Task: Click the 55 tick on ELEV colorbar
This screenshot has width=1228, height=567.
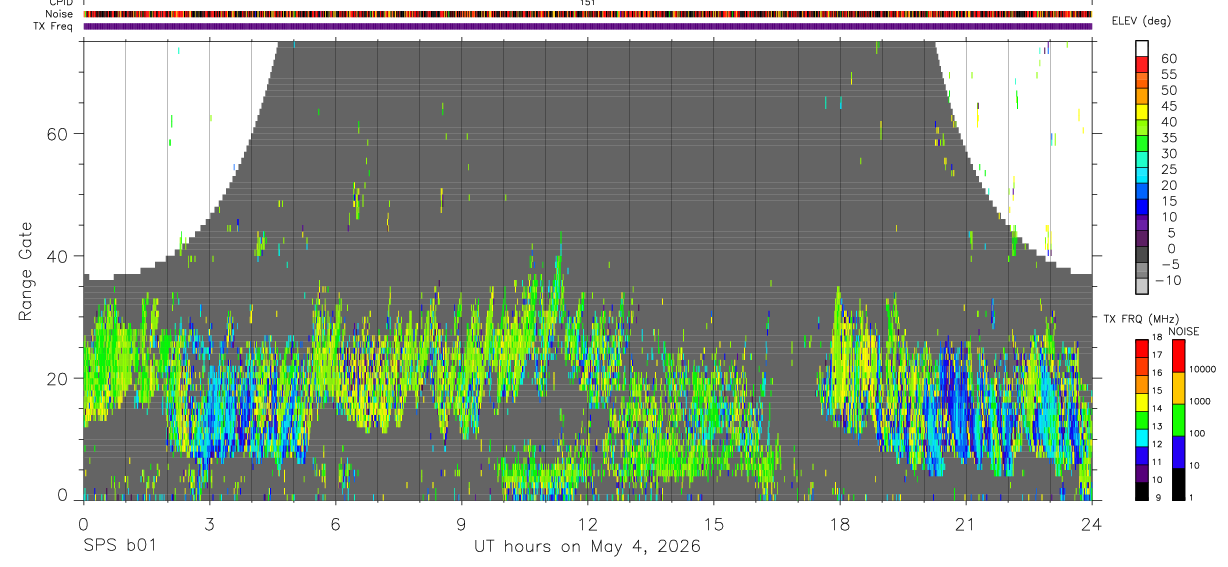Action: (1167, 74)
